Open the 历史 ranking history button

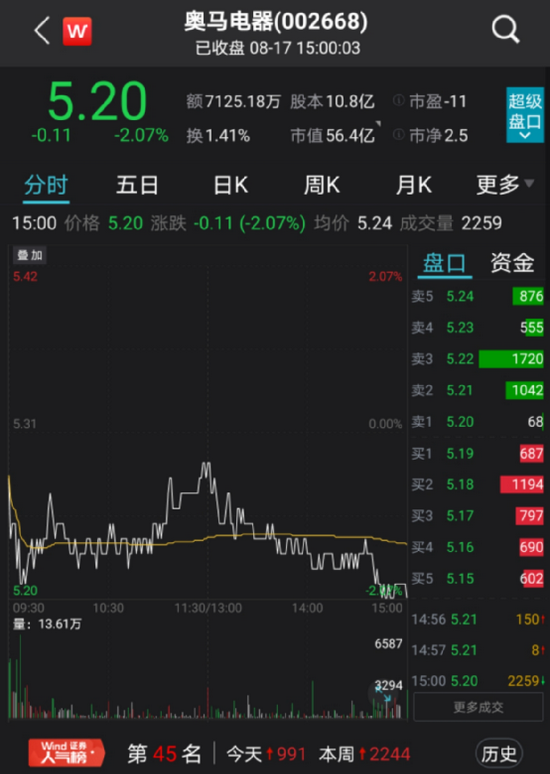(499, 754)
